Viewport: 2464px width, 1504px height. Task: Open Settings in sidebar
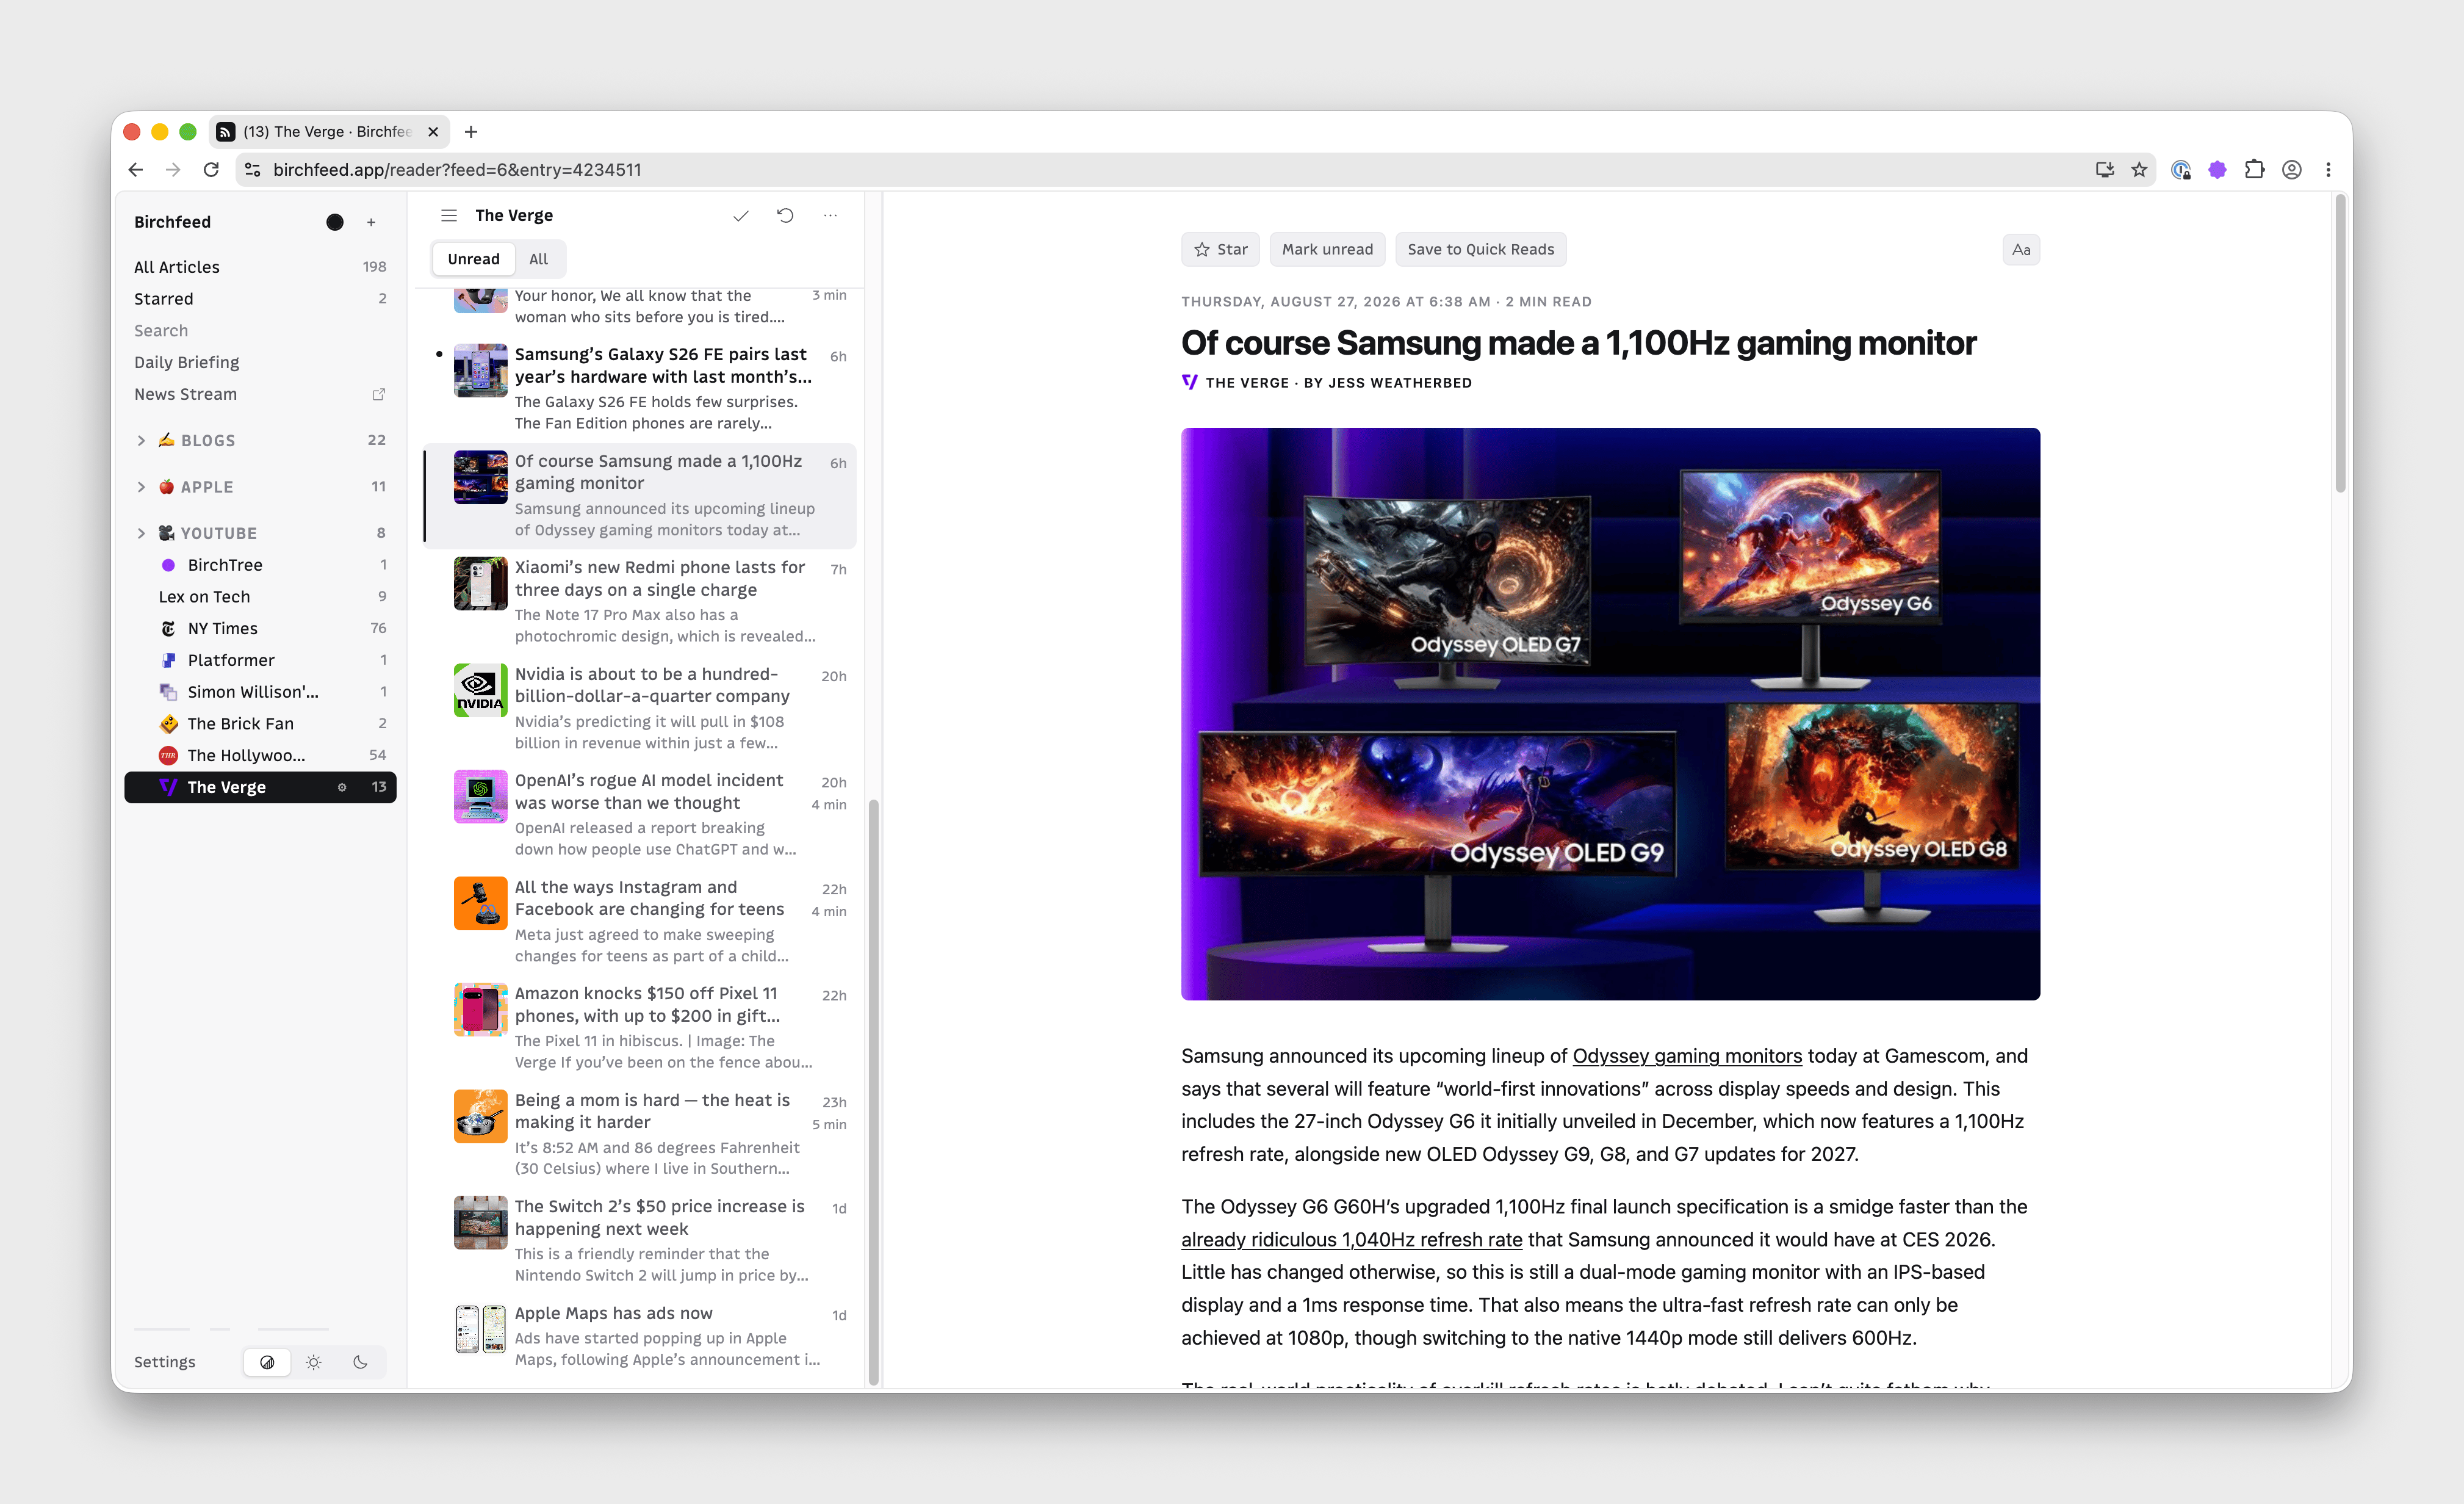pos(165,1362)
